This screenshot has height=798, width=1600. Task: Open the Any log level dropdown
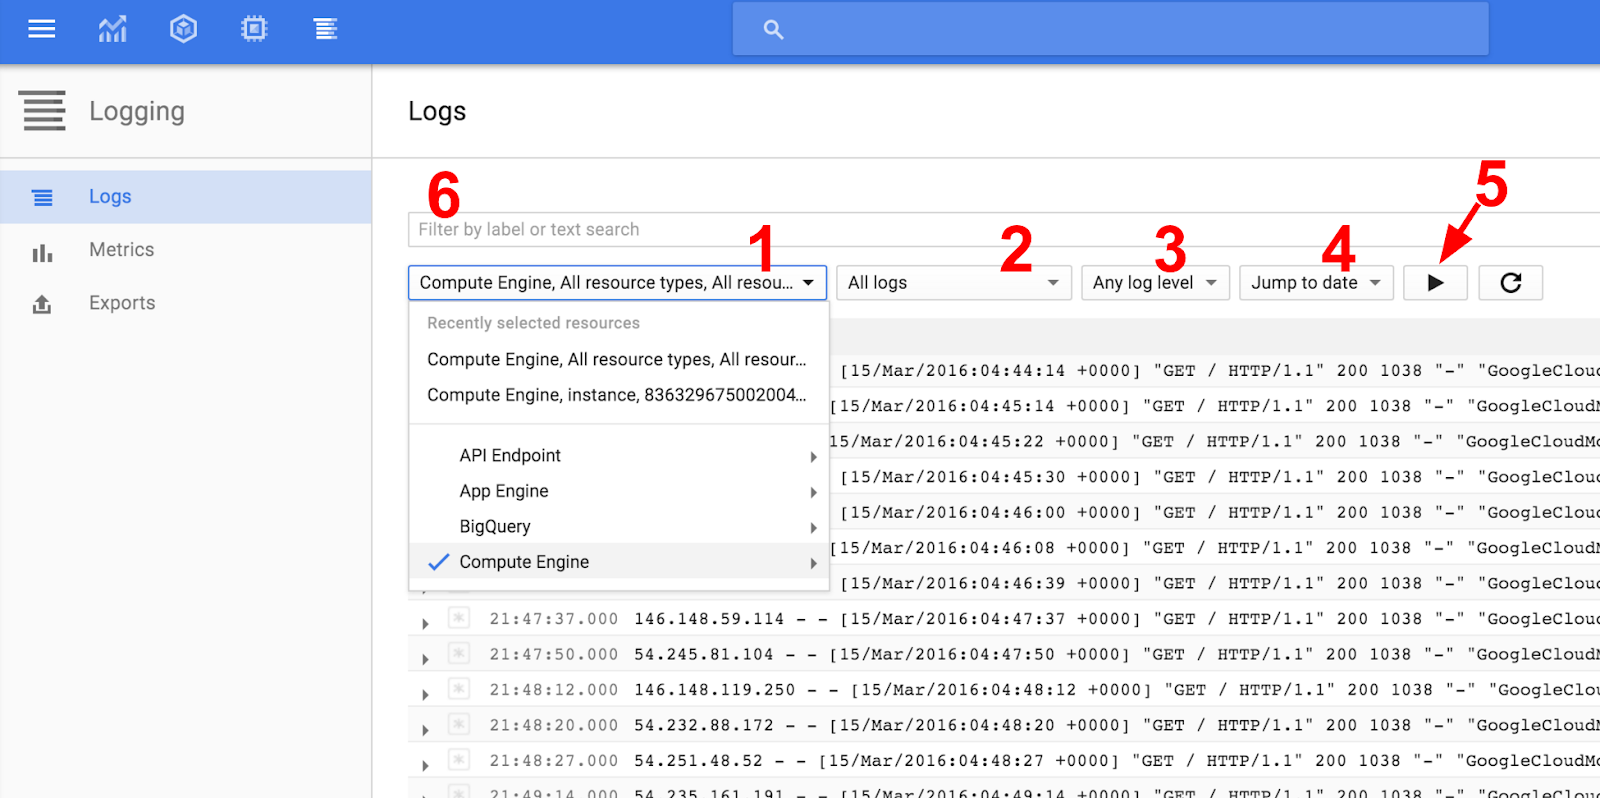coord(1154,283)
